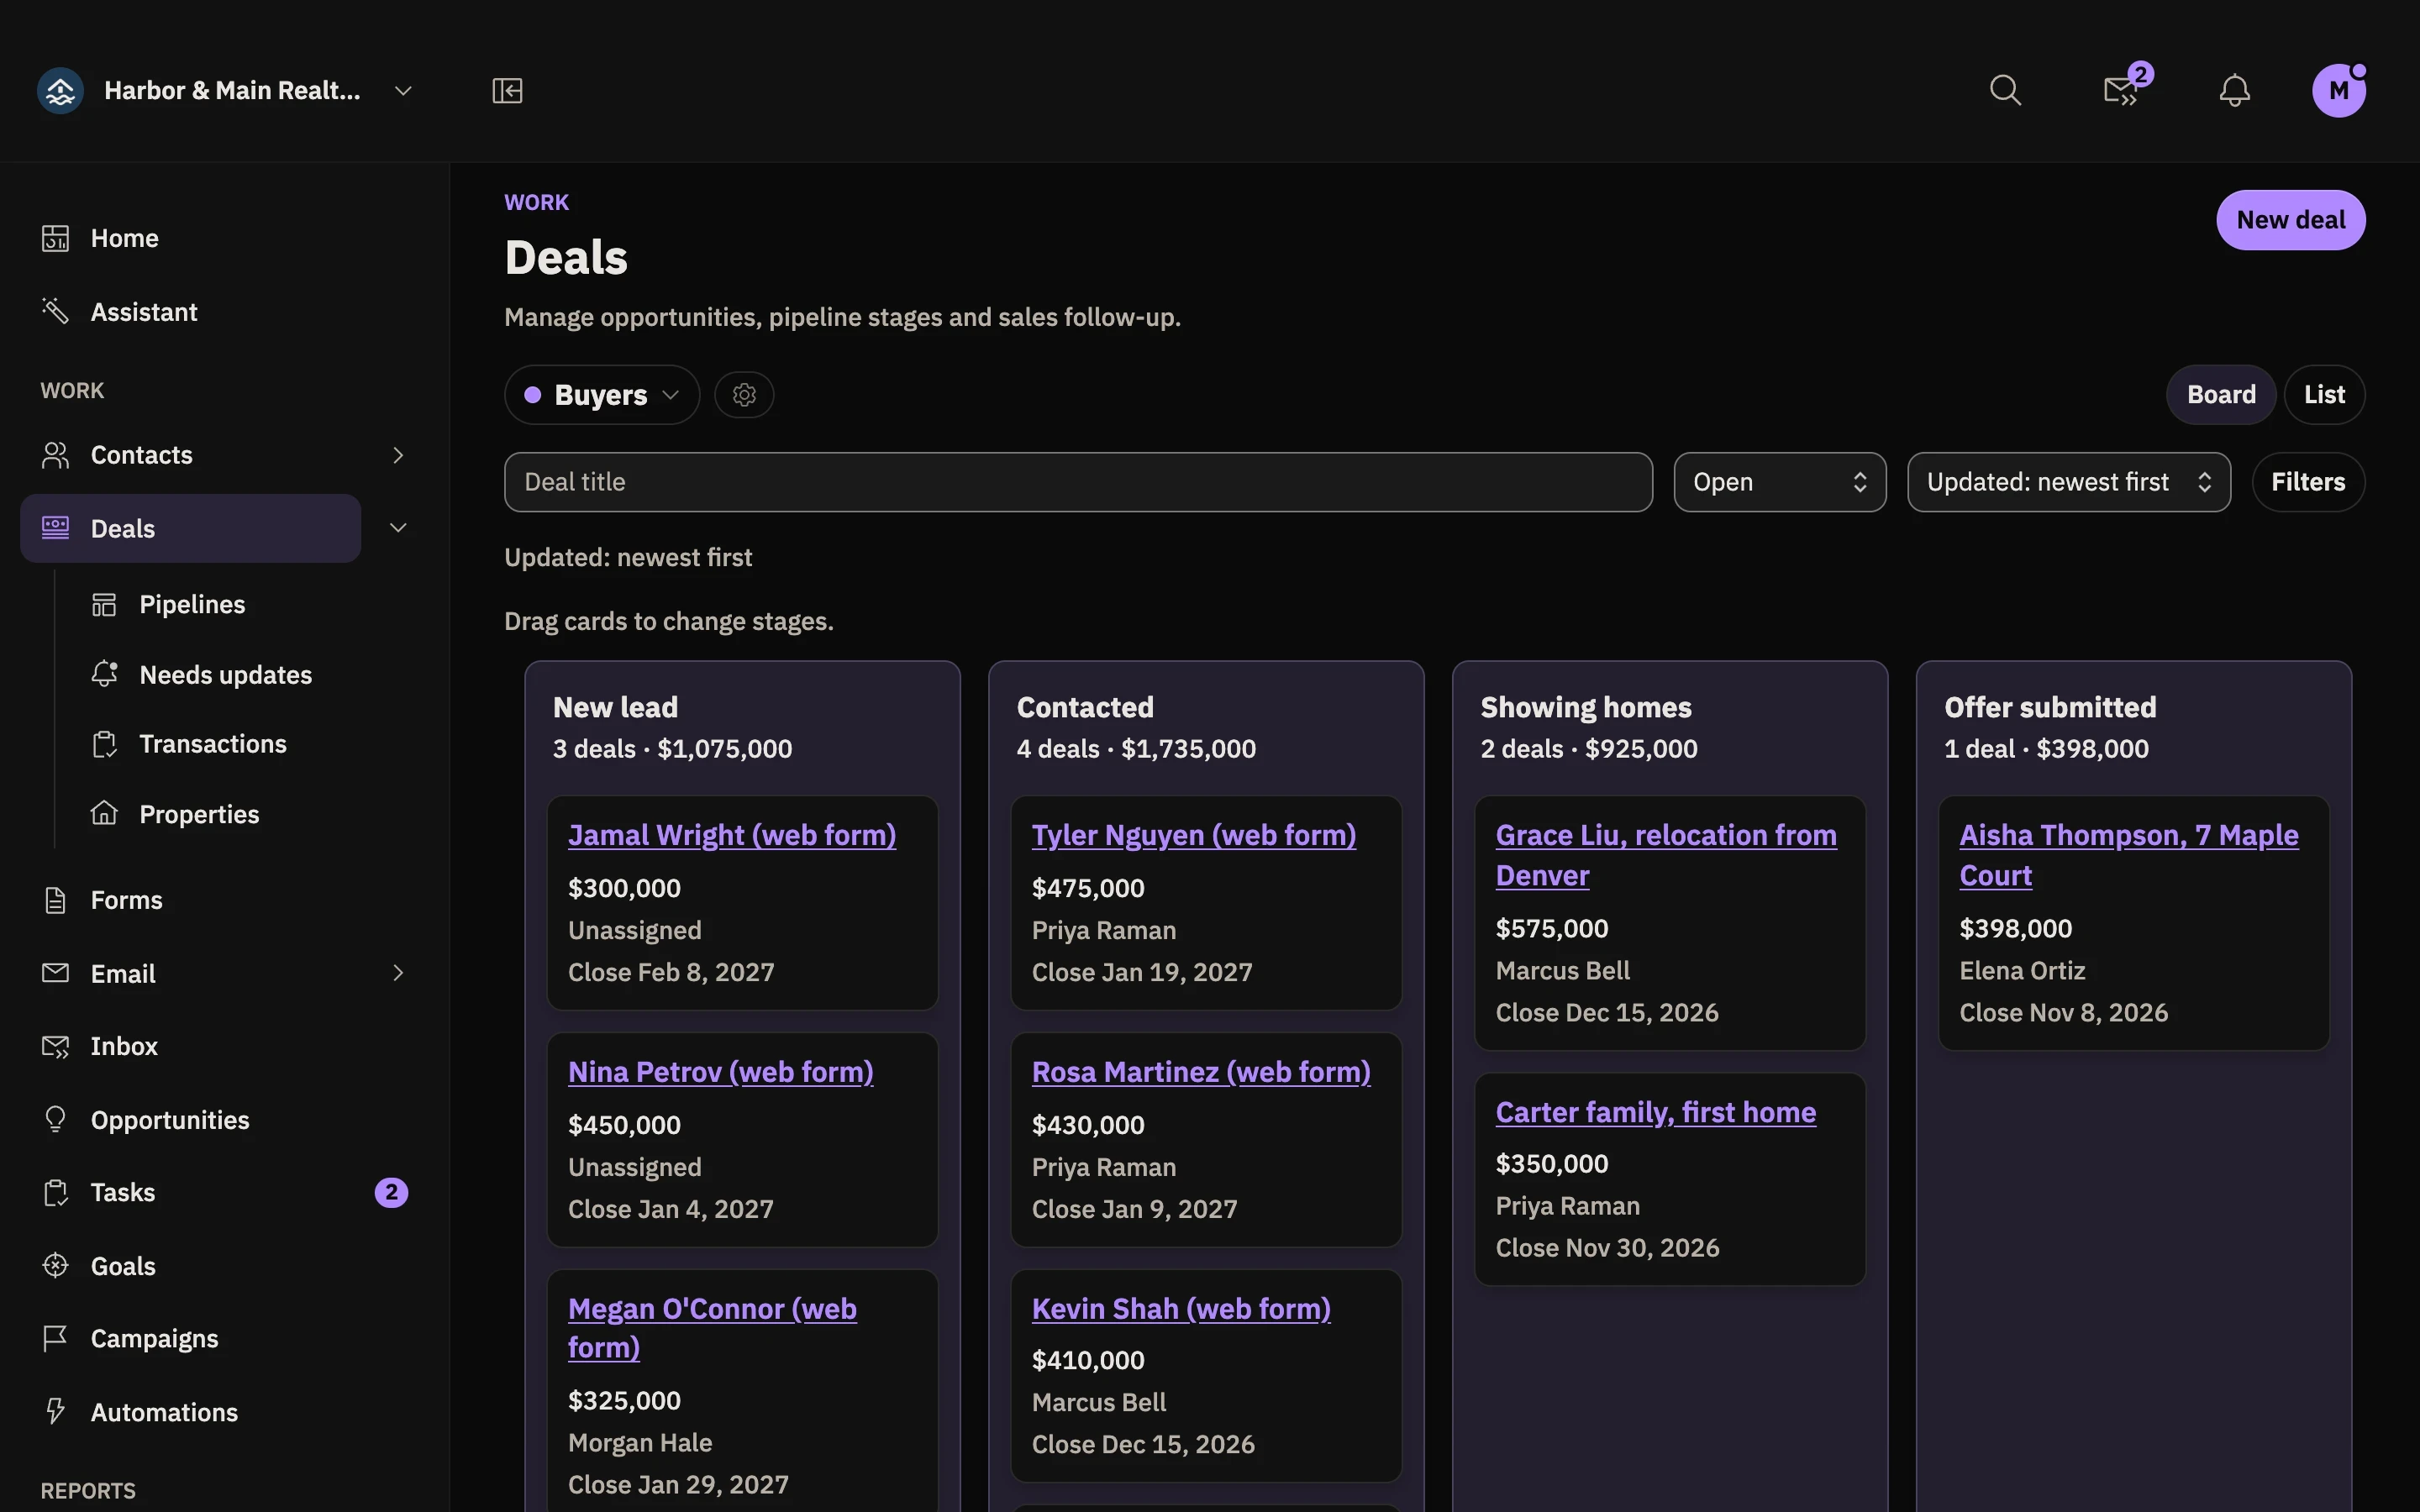Image resolution: width=2420 pixels, height=1512 pixels.
Task: Click the Home sidebar icon
Action: (x=55, y=238)
